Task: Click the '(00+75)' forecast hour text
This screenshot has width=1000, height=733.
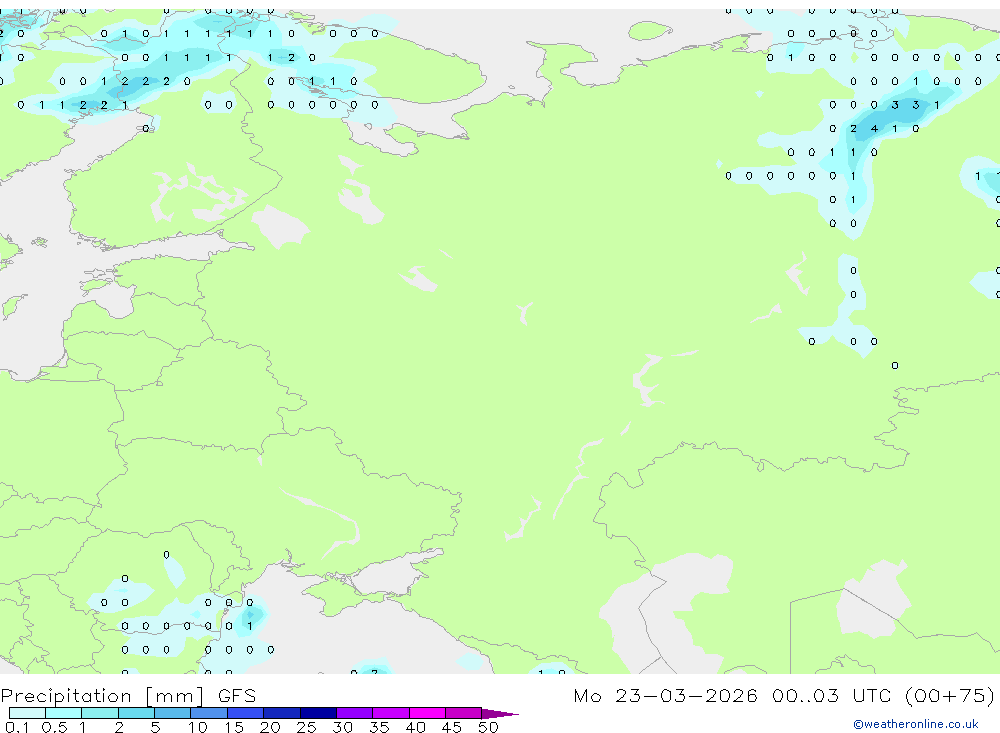Action: click(x=950, y=696)
